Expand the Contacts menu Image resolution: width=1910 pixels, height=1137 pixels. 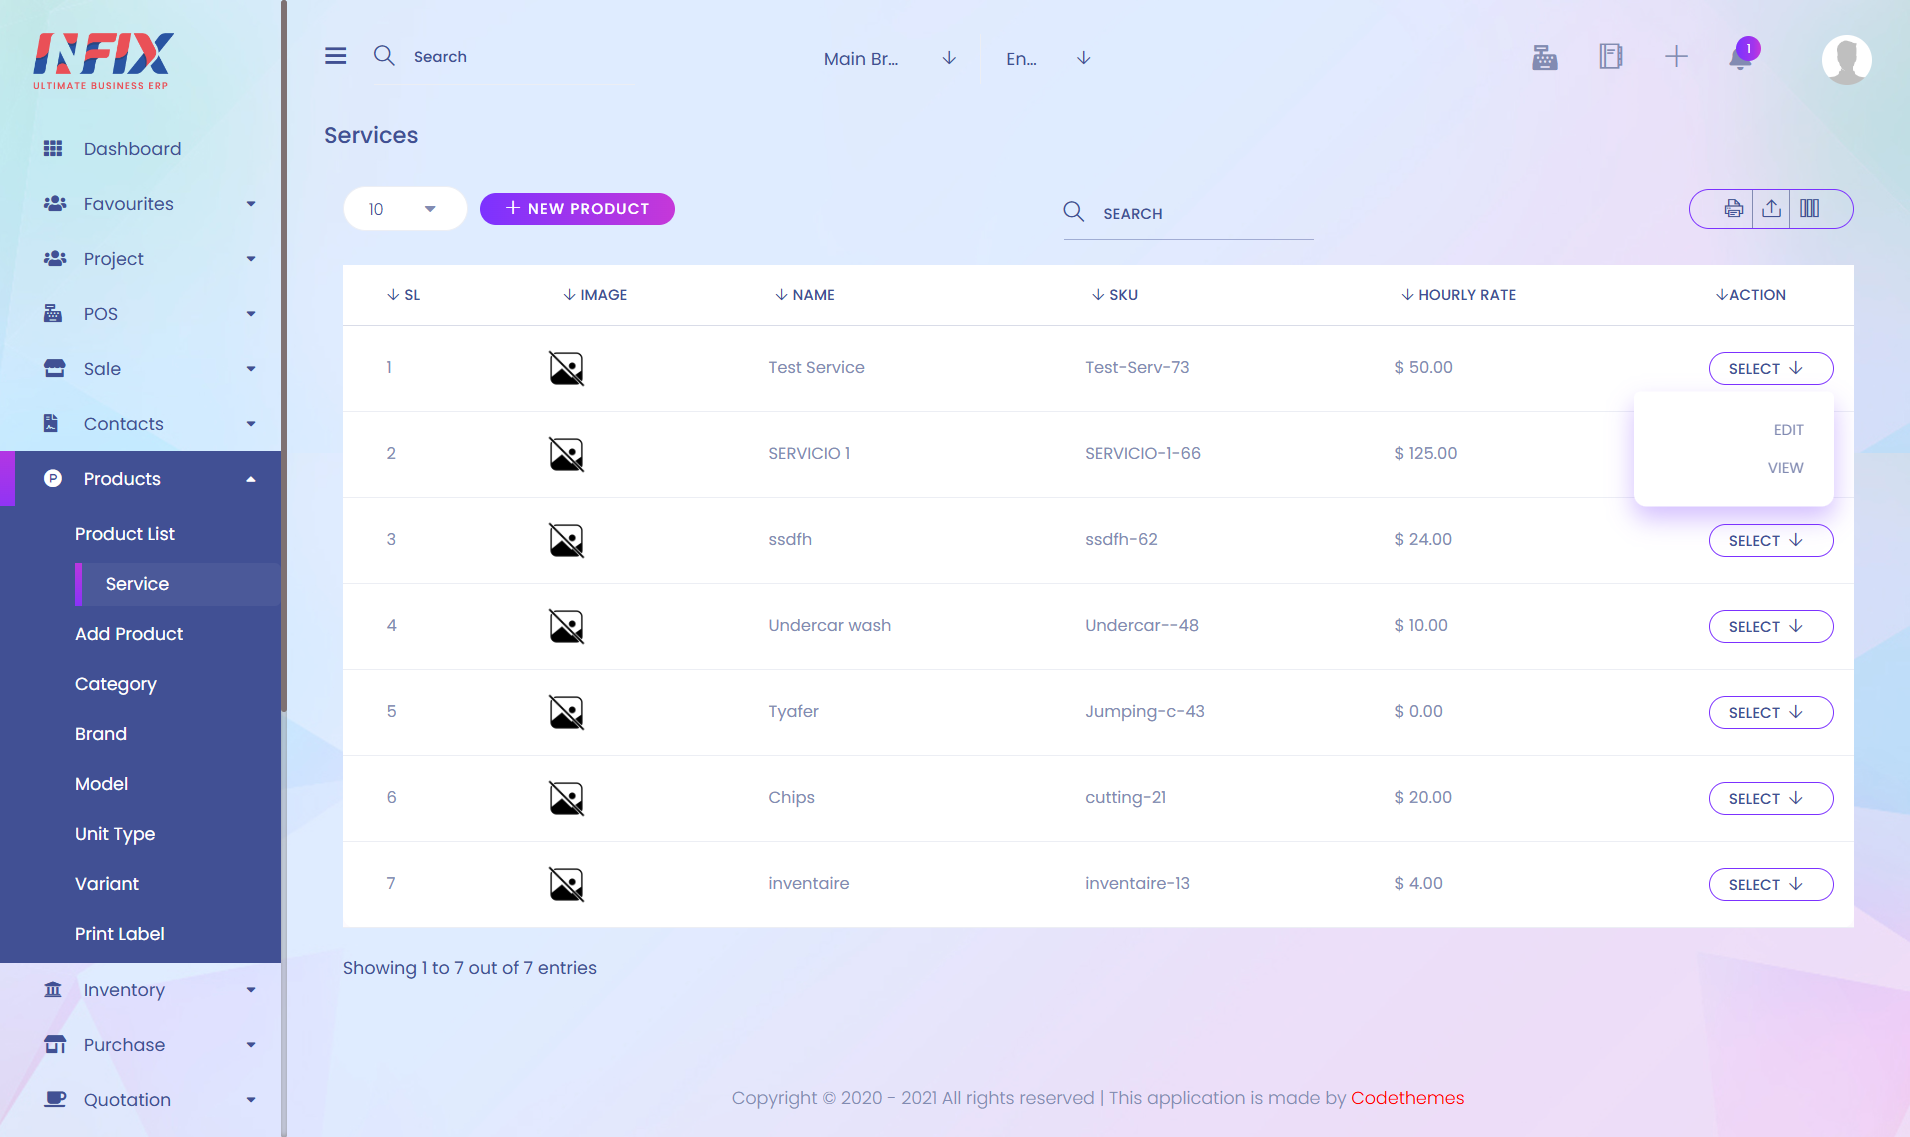coord(251,424)
